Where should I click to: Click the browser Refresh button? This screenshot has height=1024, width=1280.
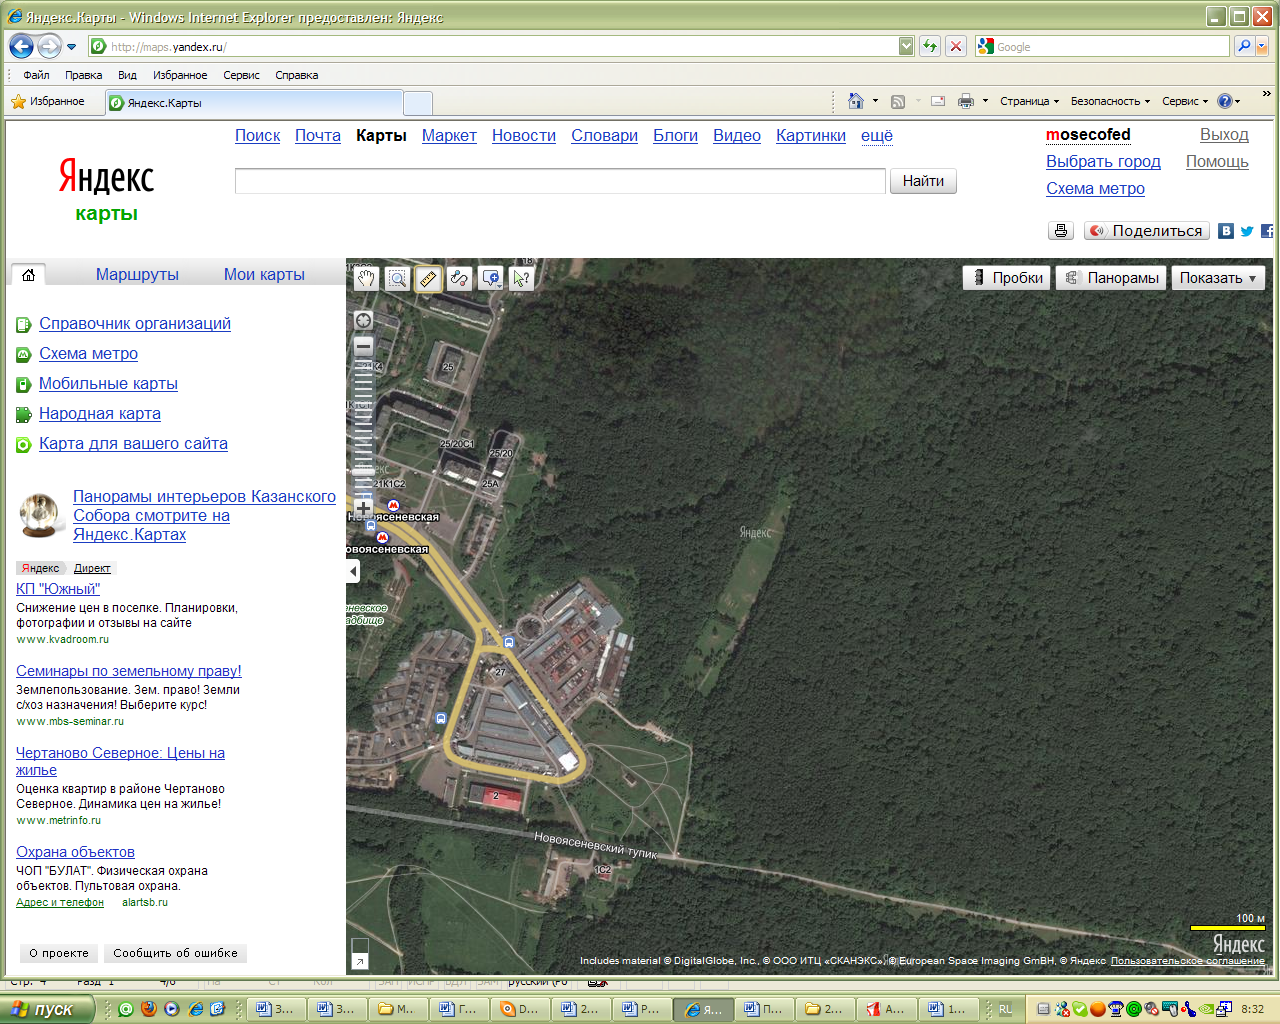[x=930, y=46]
